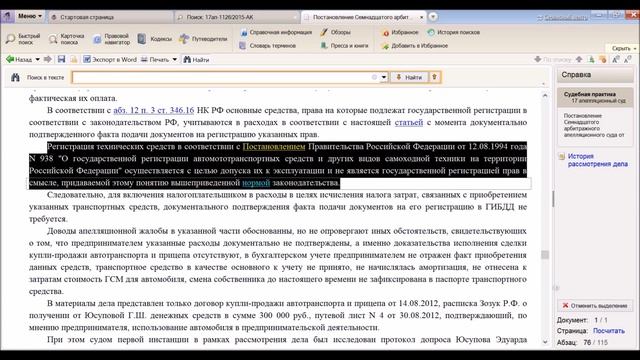Click the Абзац: 76 / 115 indicator

pos(582,342)
